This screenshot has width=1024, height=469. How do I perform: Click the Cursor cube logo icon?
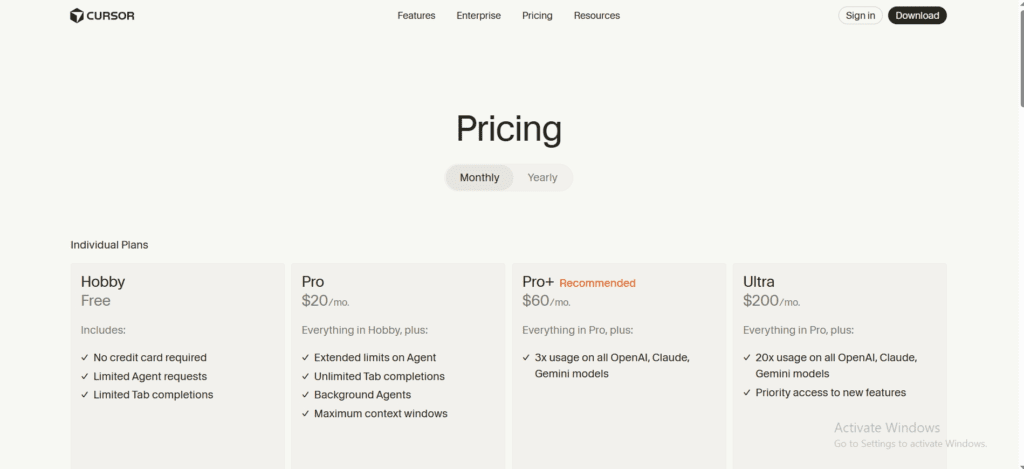tap(77, 15)
